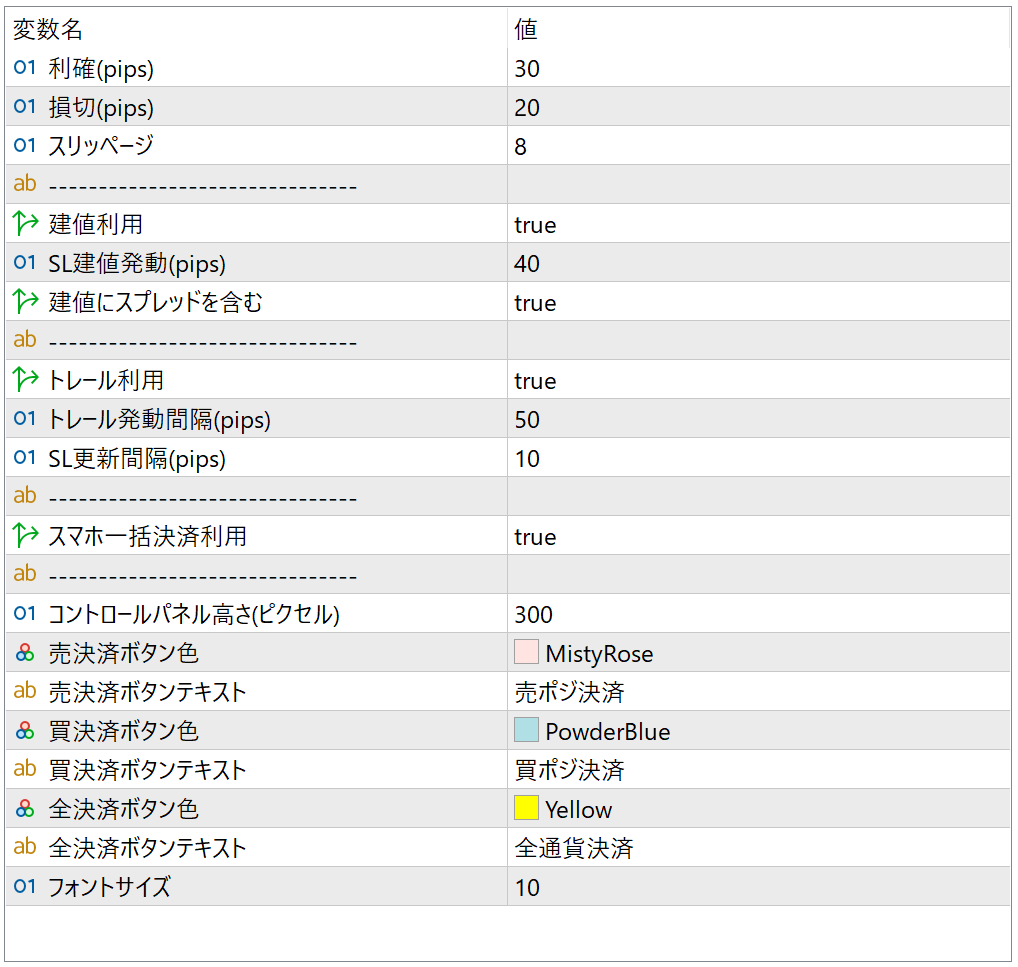The image size is (1018, 967).
Task: Toggle the 建値利用 true value
Action: tap(535, 225)
